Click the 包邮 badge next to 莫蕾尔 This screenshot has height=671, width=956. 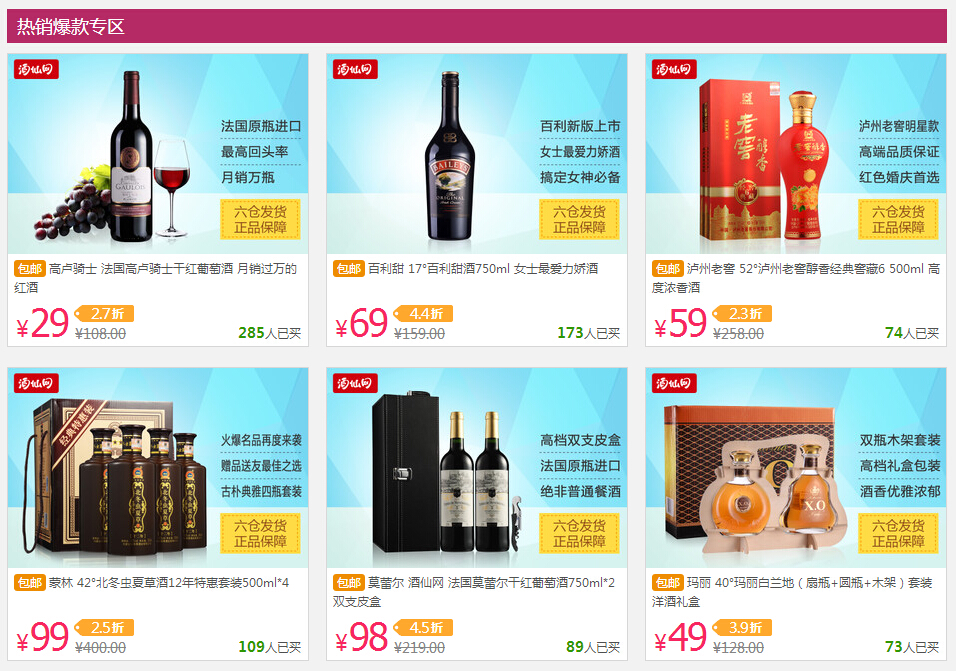tap(349, 583)
